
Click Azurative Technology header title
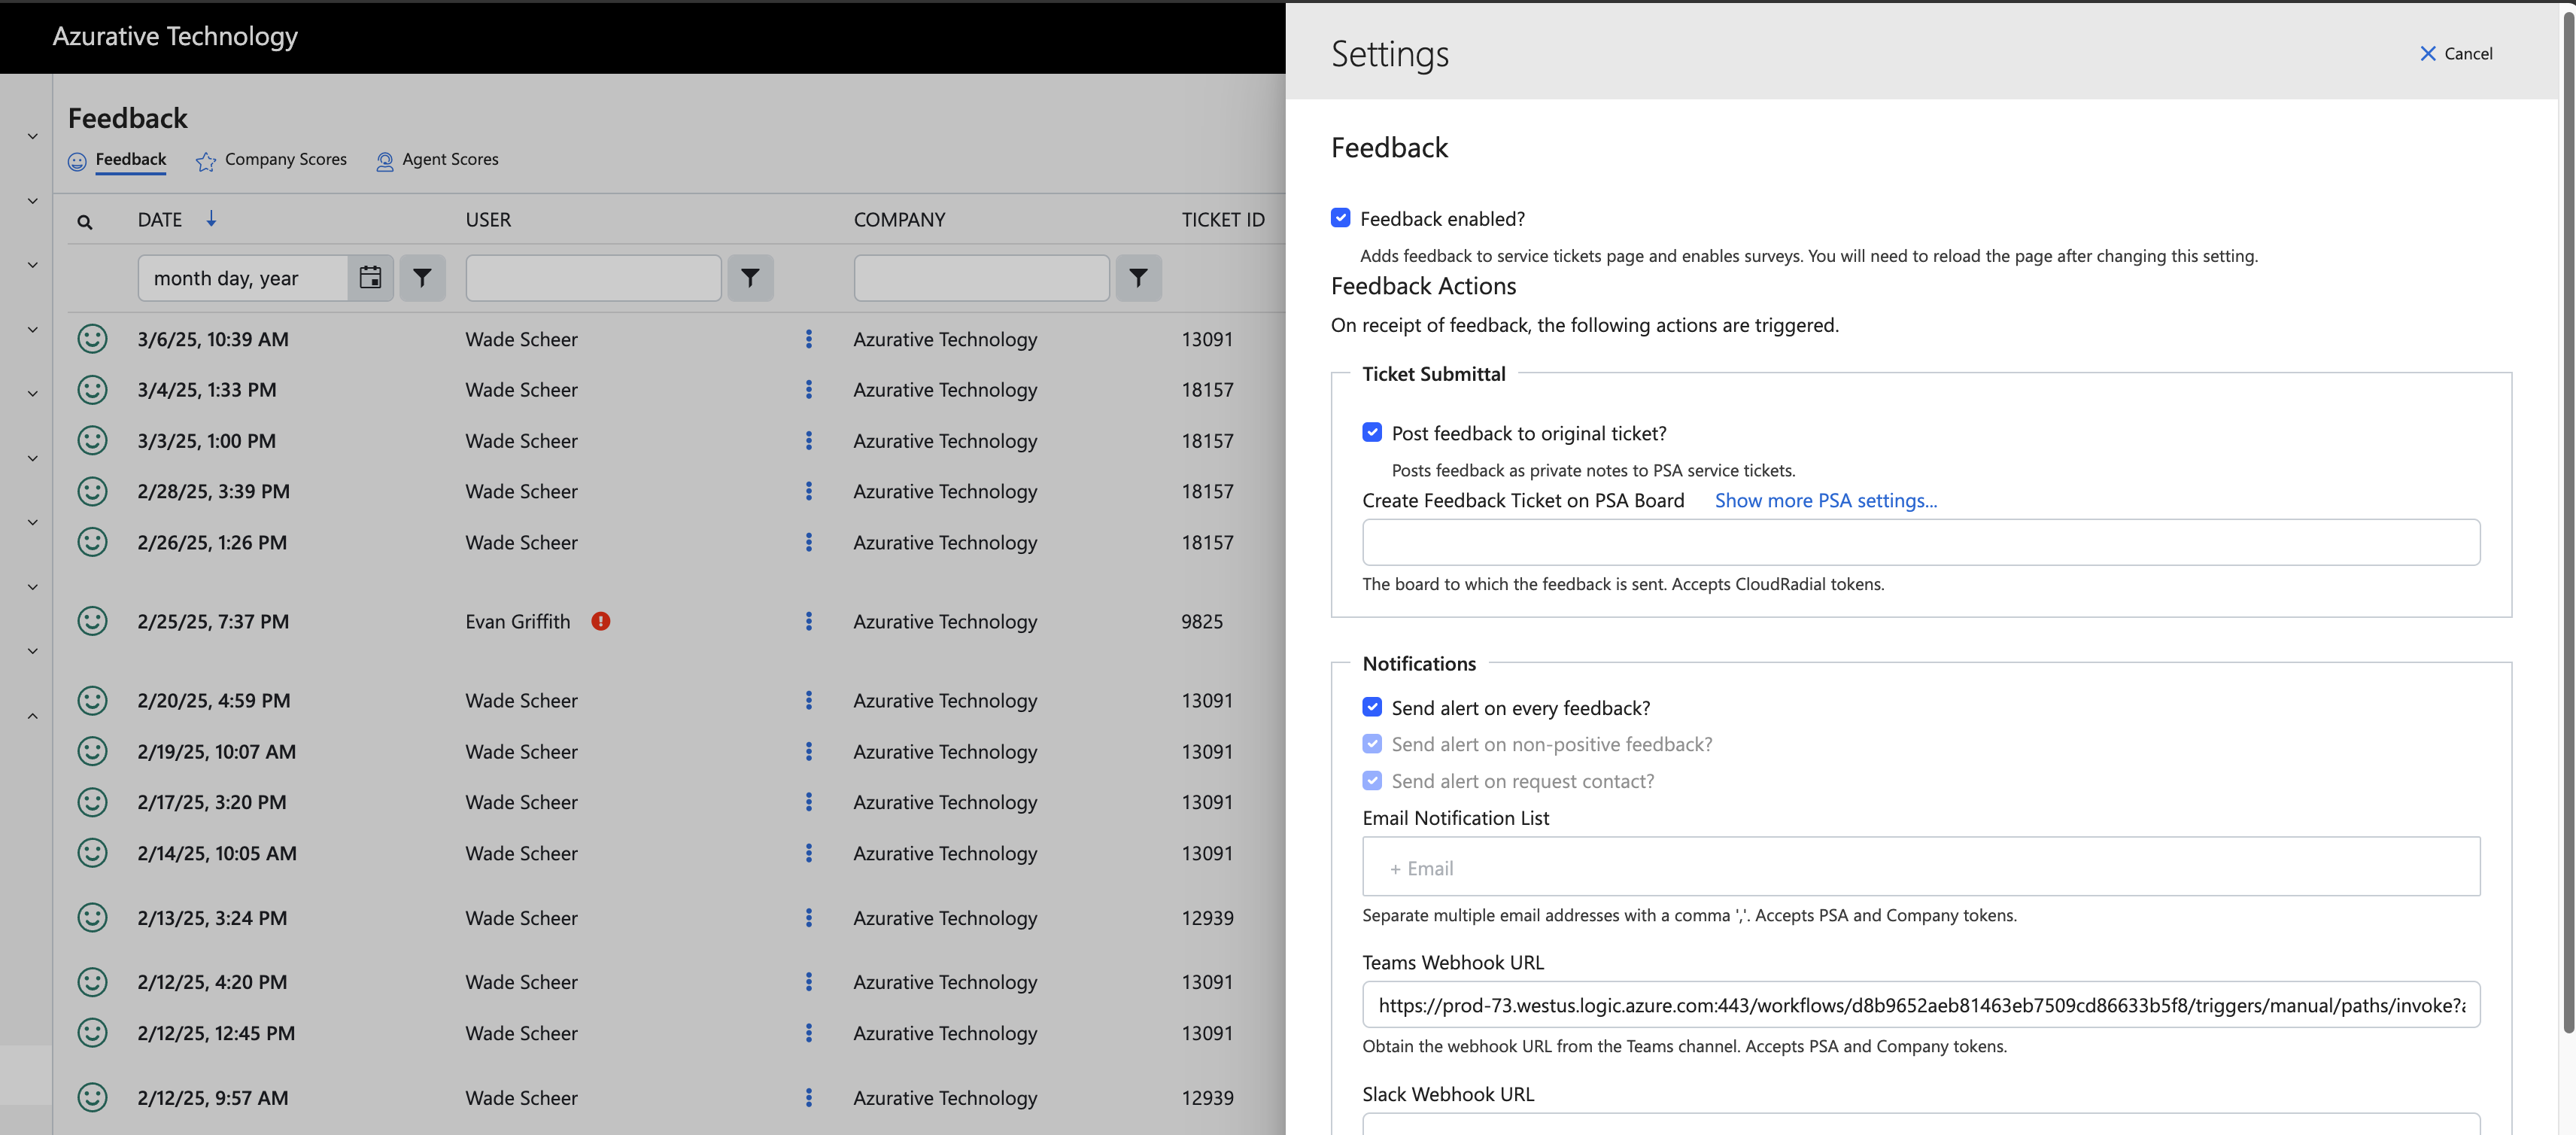click(x=175, y=36)
